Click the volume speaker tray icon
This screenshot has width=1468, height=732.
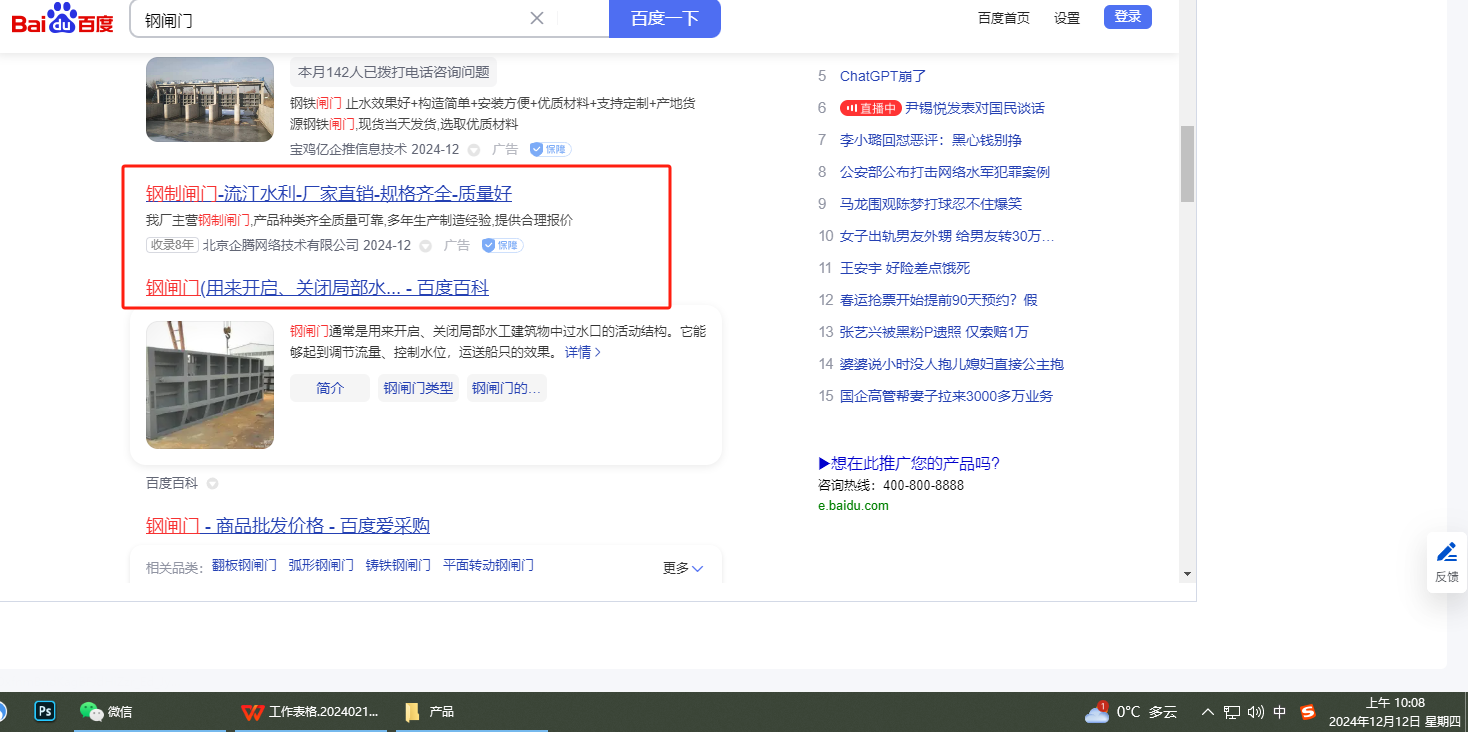[x=1256, y=712]
